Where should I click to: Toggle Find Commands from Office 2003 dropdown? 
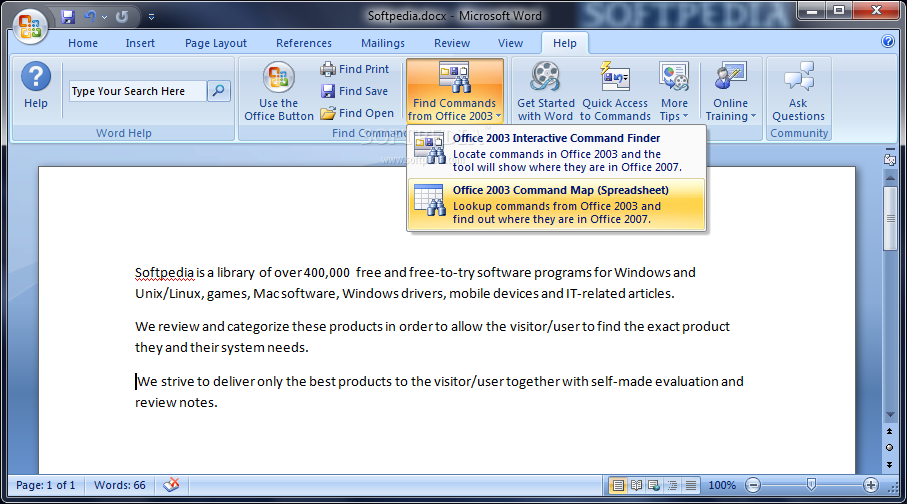455,91
